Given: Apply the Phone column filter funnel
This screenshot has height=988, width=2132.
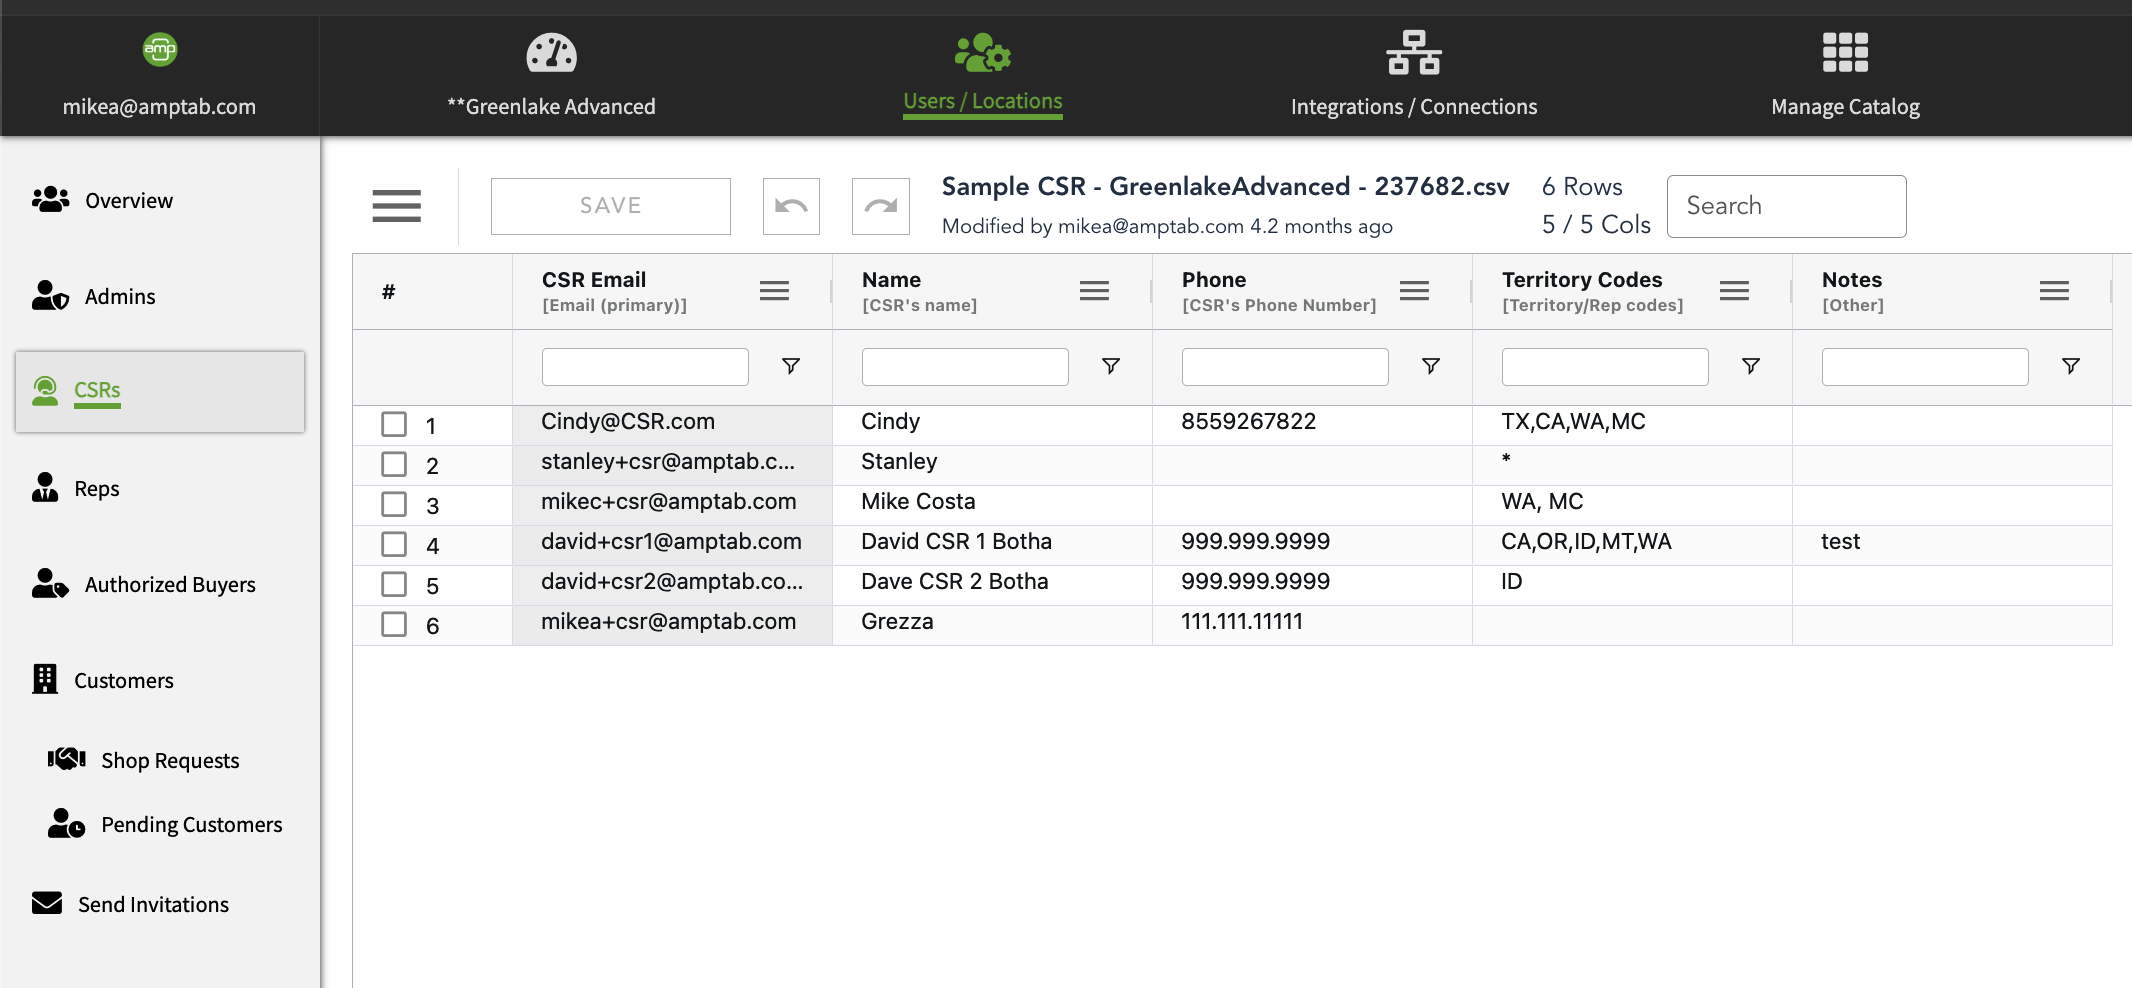Looking at the screenshot, I should pyautogui.click(x=1431, y=366).
